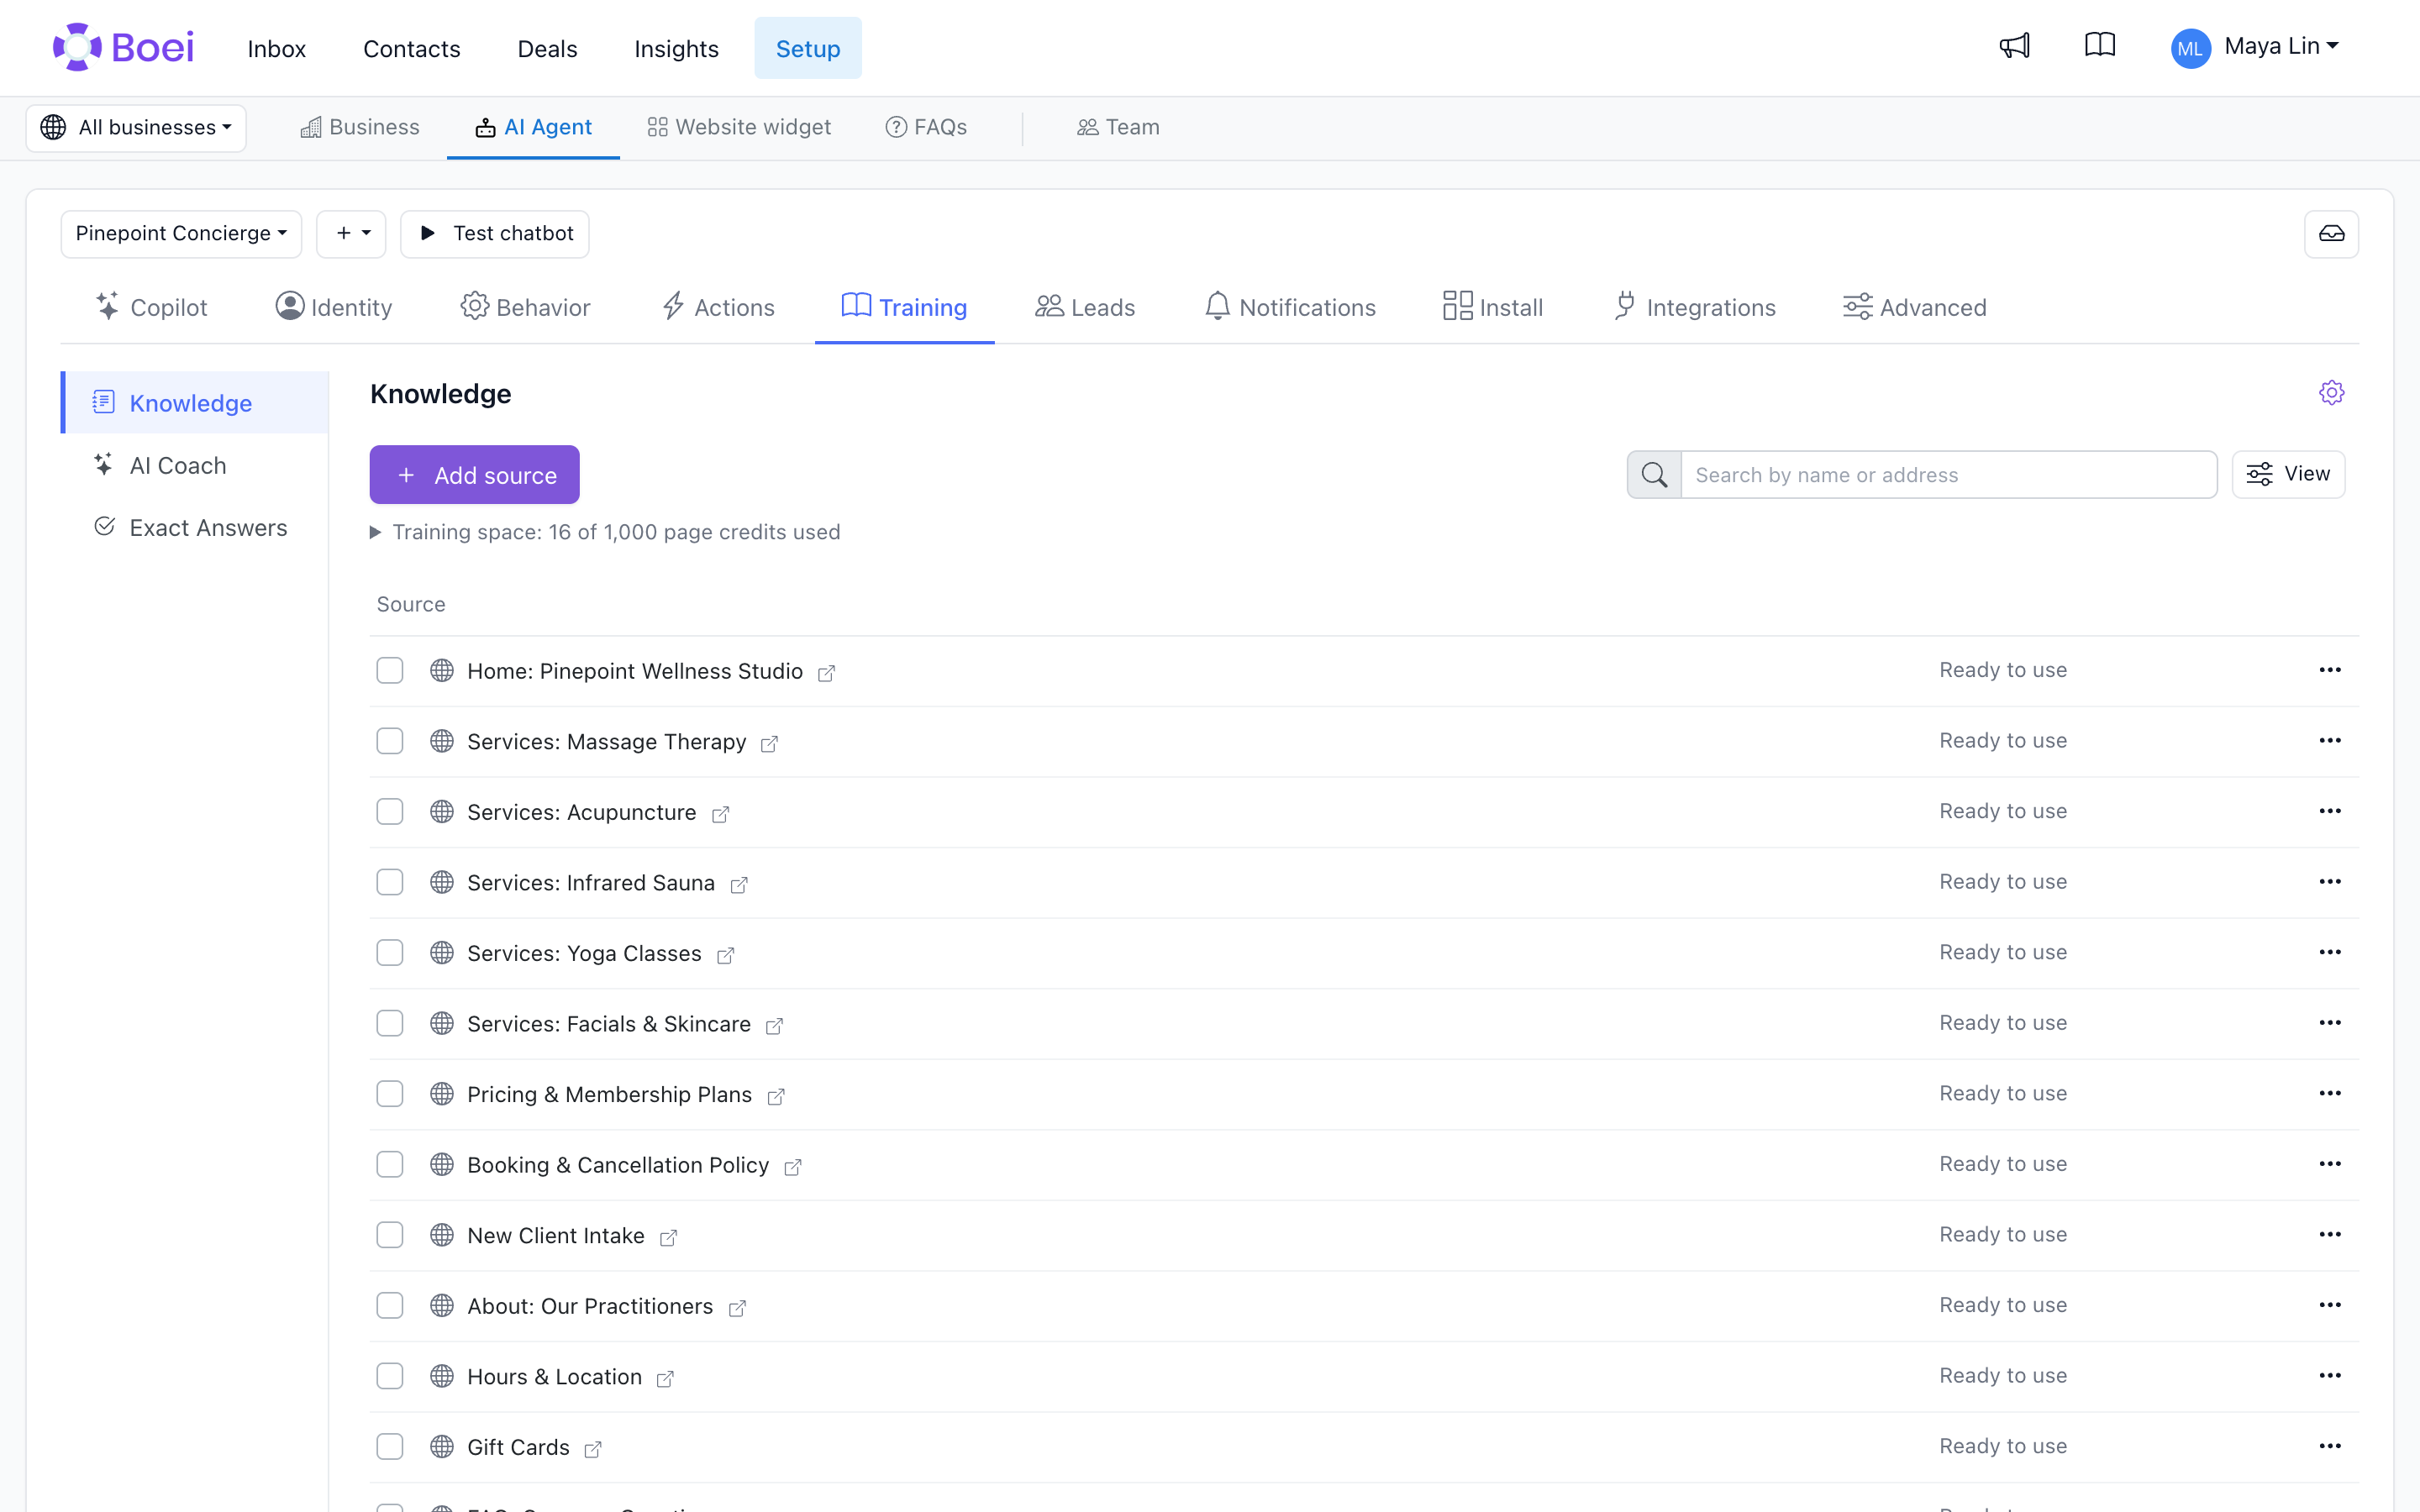2420x1512 pixels.
Task: Open the View options button
Action: [2288, 474]
